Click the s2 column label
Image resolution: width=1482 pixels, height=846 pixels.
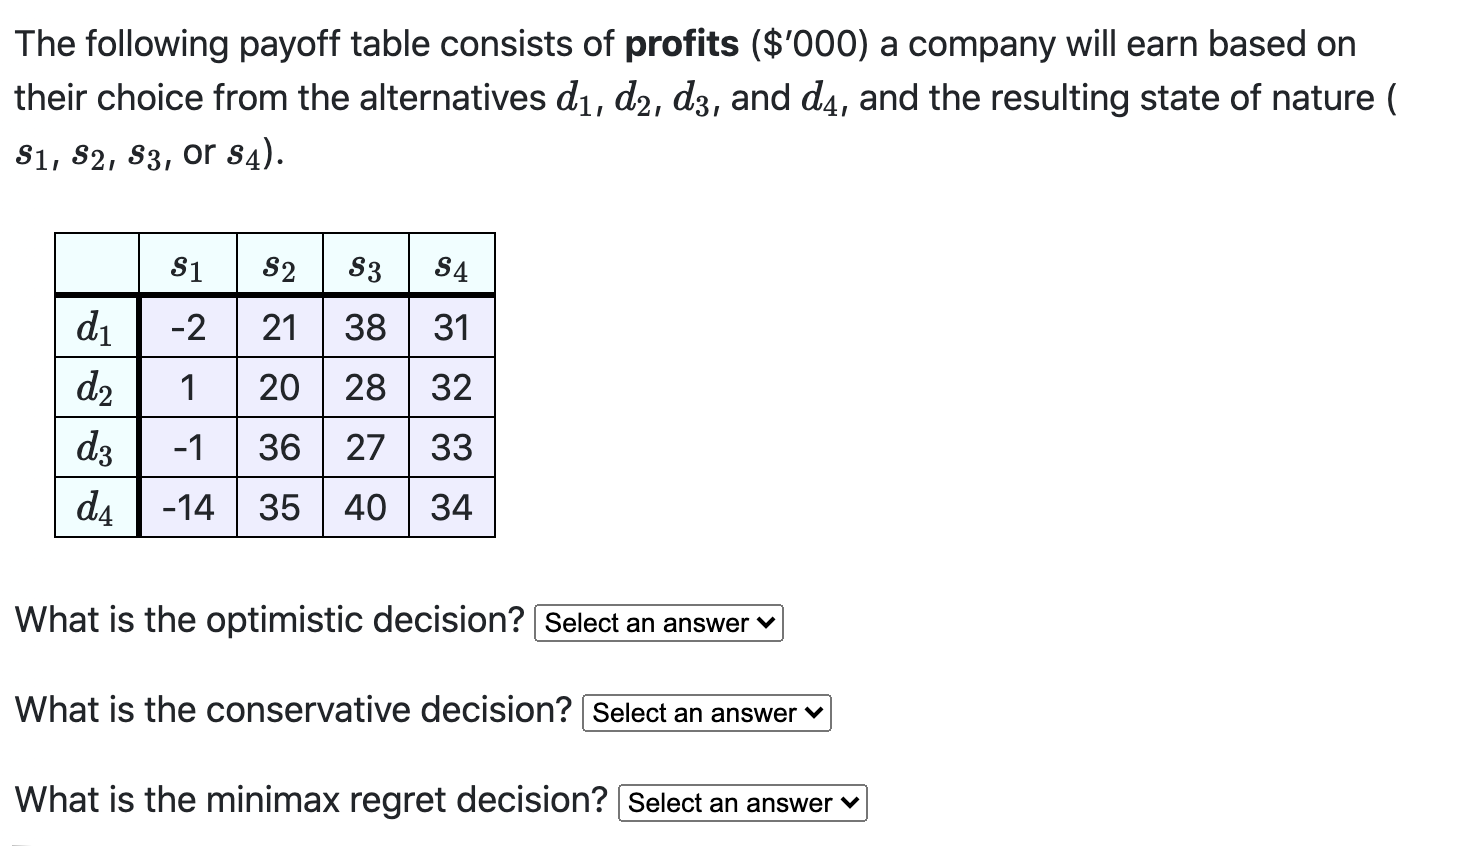279,265
